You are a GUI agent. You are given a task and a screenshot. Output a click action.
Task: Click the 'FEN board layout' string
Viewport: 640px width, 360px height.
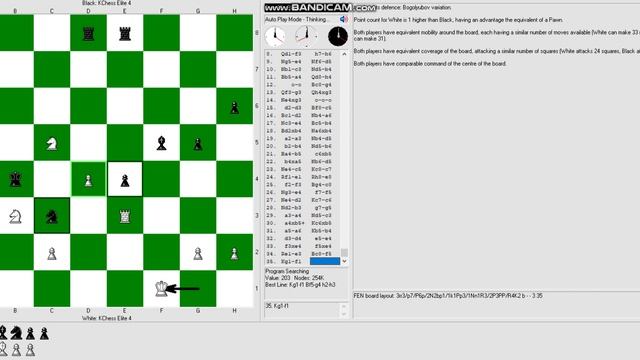(x=448, y=296)
